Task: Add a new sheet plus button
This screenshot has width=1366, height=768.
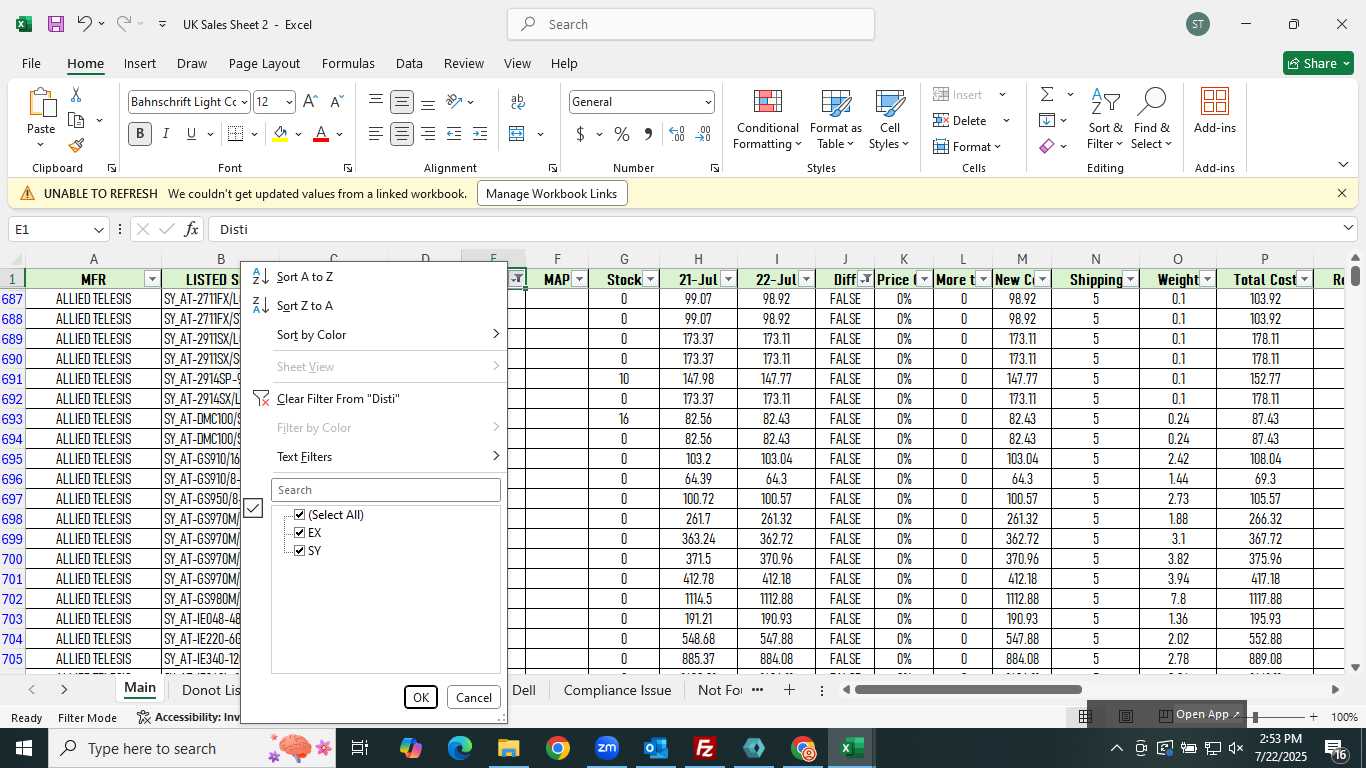Action: pyautogui.click(x=789, y=690)
